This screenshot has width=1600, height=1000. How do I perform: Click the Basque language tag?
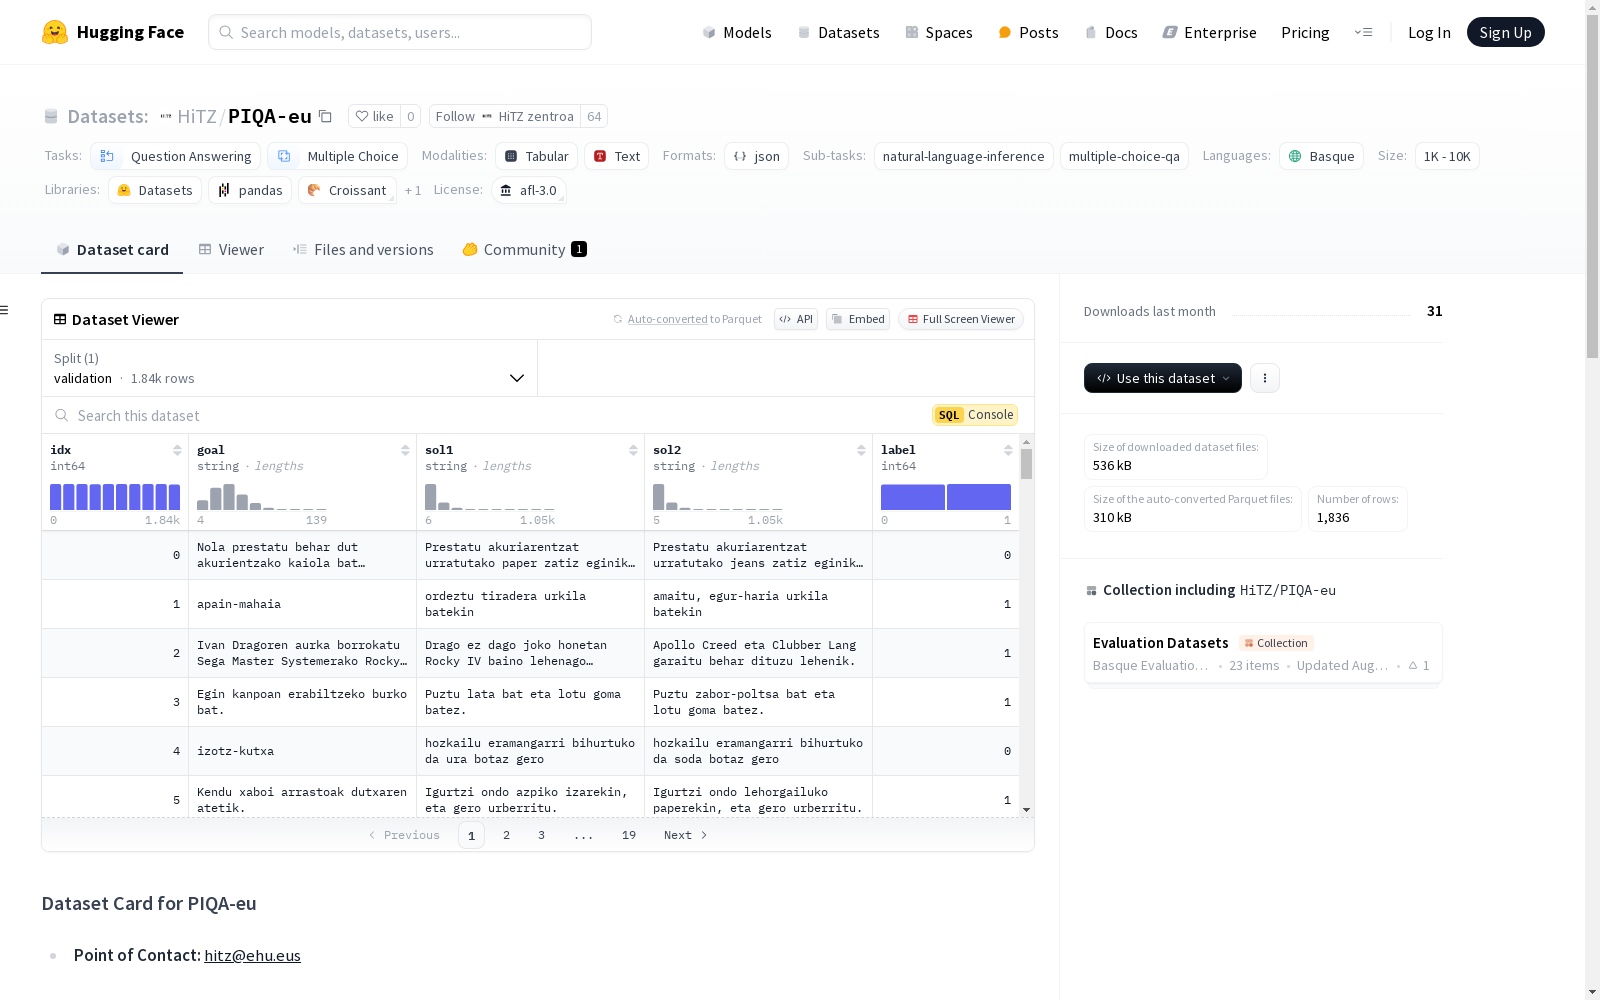coord(1321,156)
